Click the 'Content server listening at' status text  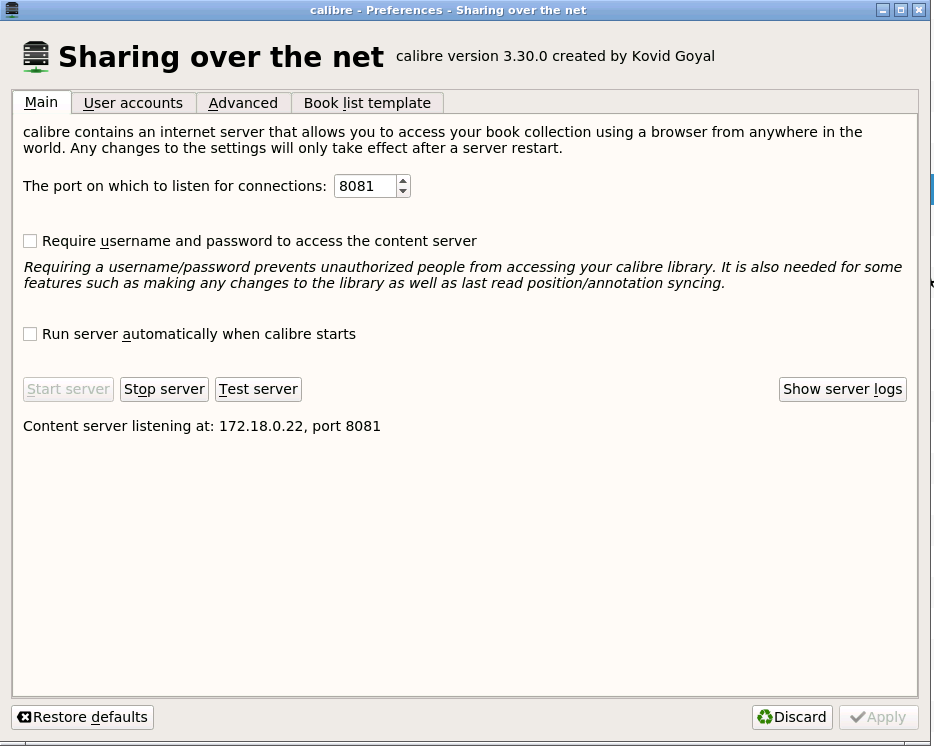click(201, 426)
